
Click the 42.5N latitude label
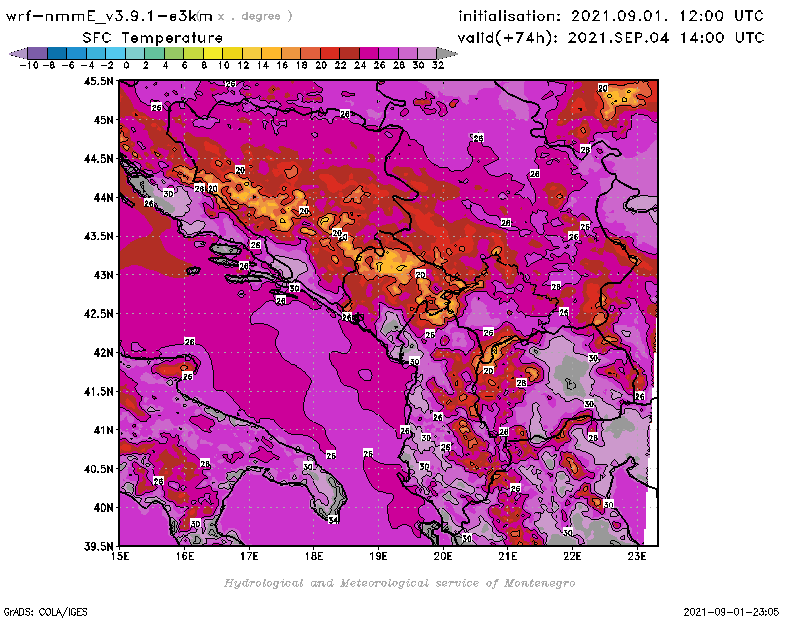click(x=98, y=314)
